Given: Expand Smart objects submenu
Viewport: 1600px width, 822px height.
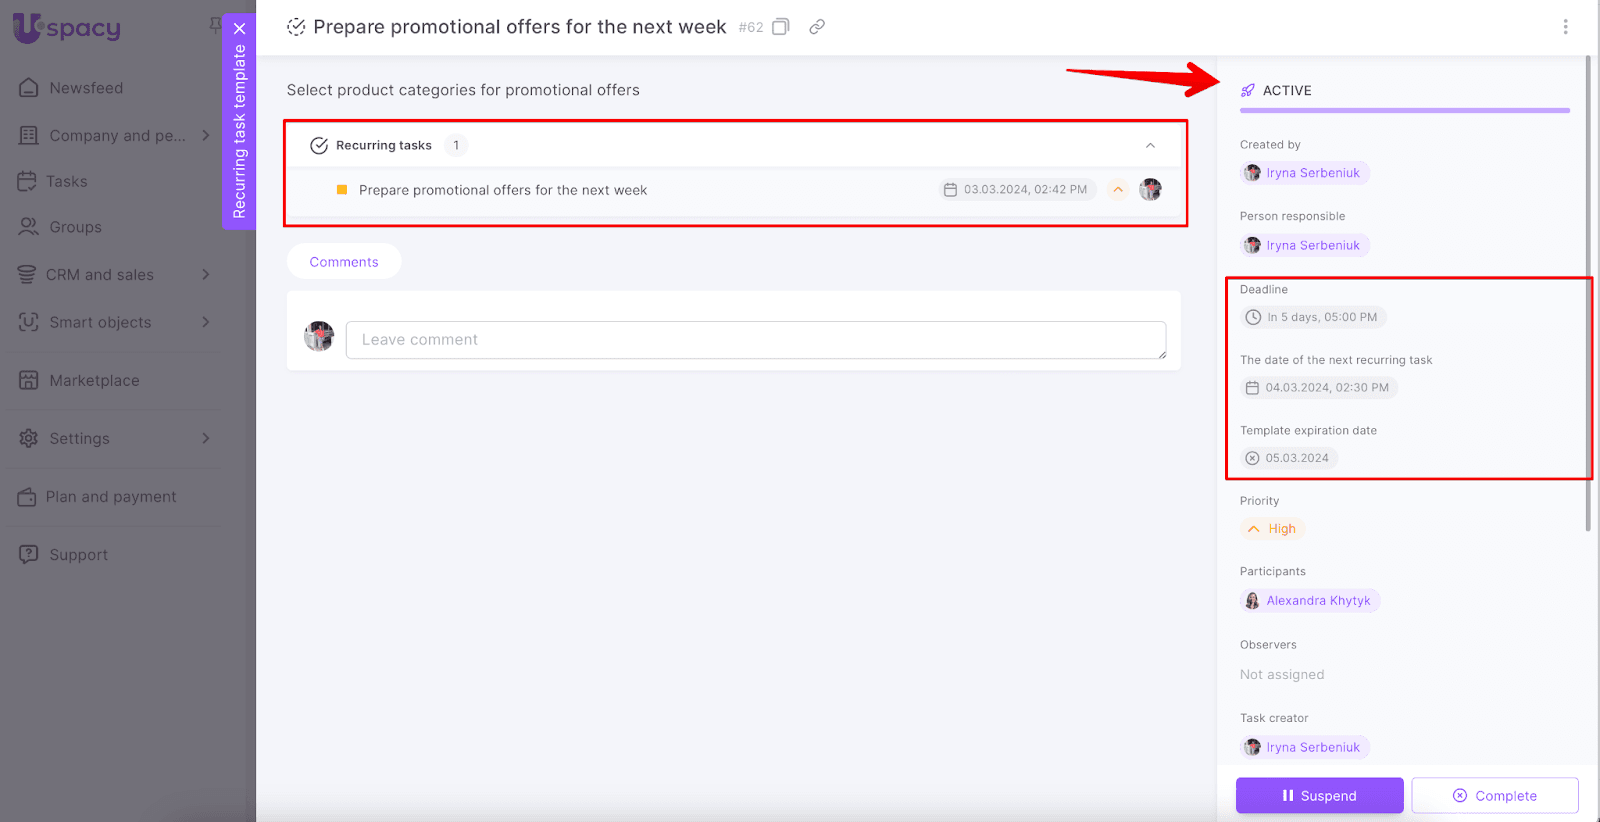Looking at the screenshot, I should [x=206, y=322].
